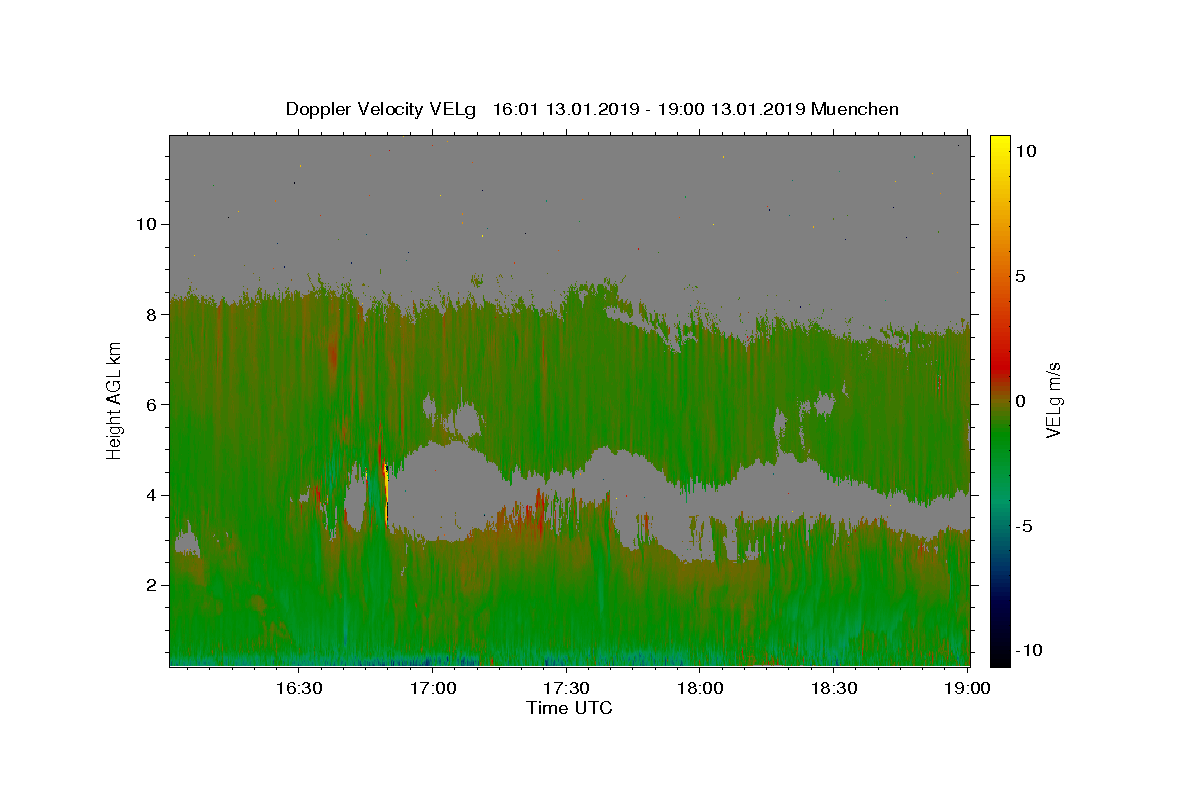This screenshot has width=1200, height=800.
Task: Click the yellow top of the colorbar
Action: click(x=1000, y=145)
